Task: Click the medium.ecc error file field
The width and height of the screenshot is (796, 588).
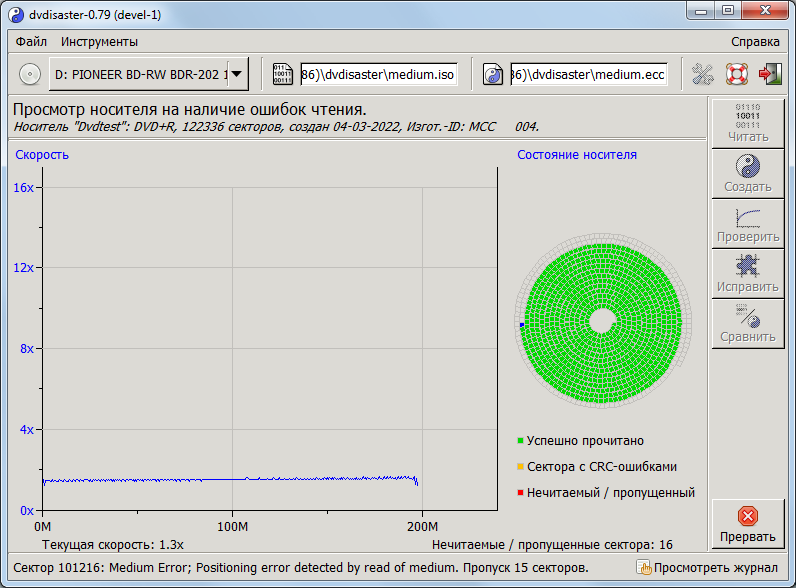Action: tap(589, 74)
